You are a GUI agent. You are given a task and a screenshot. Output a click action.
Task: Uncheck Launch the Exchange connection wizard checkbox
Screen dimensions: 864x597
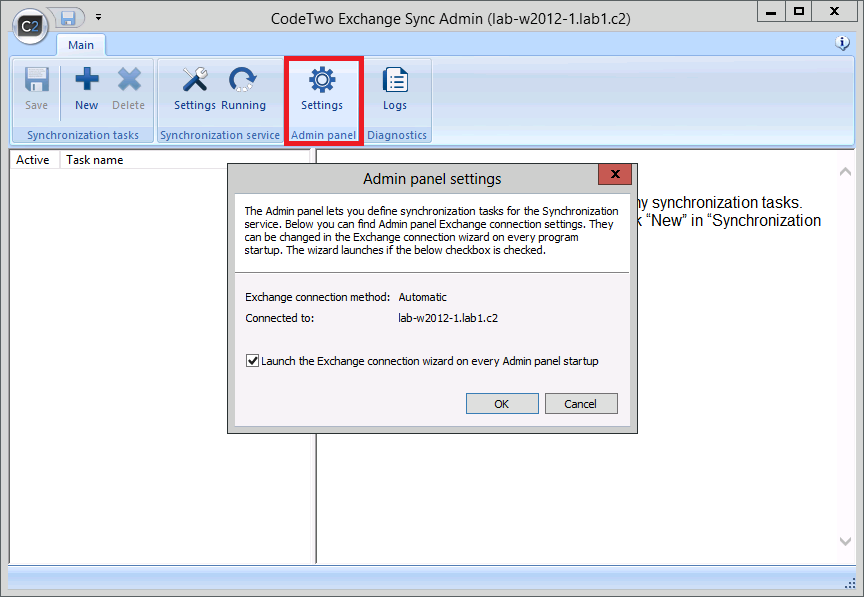tap(252, 361)
